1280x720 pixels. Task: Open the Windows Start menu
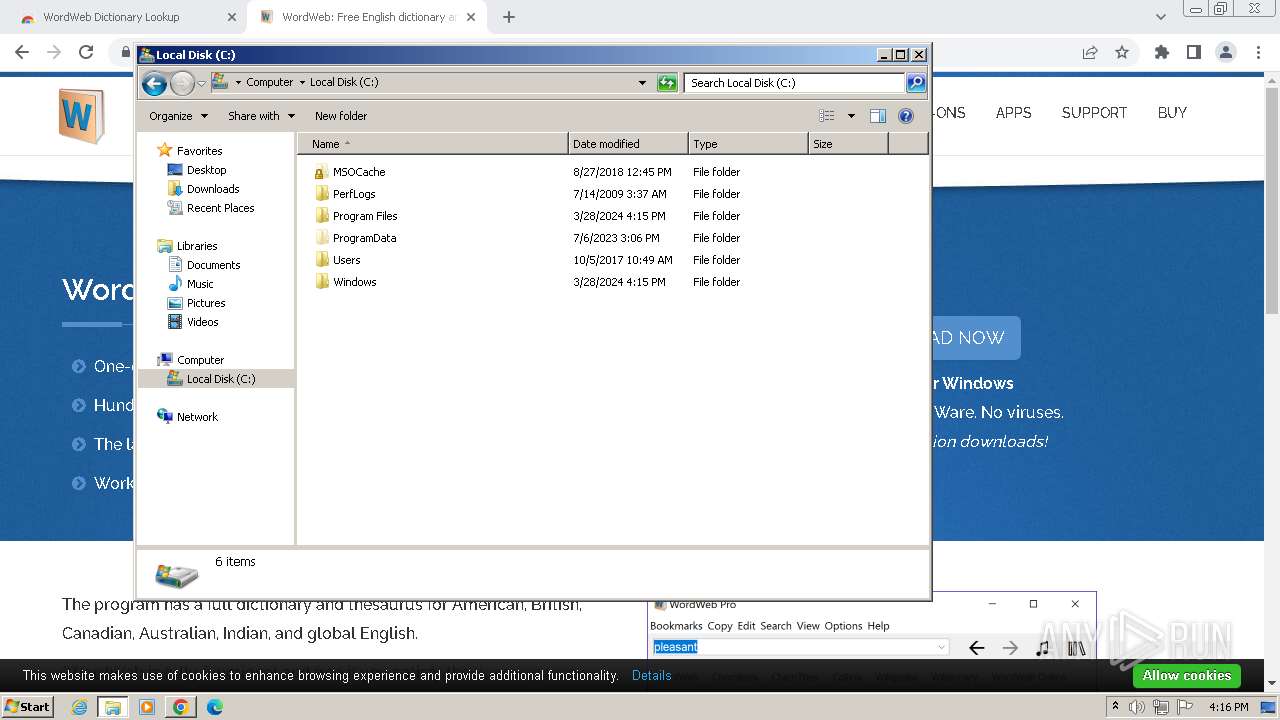pos(28,706)
